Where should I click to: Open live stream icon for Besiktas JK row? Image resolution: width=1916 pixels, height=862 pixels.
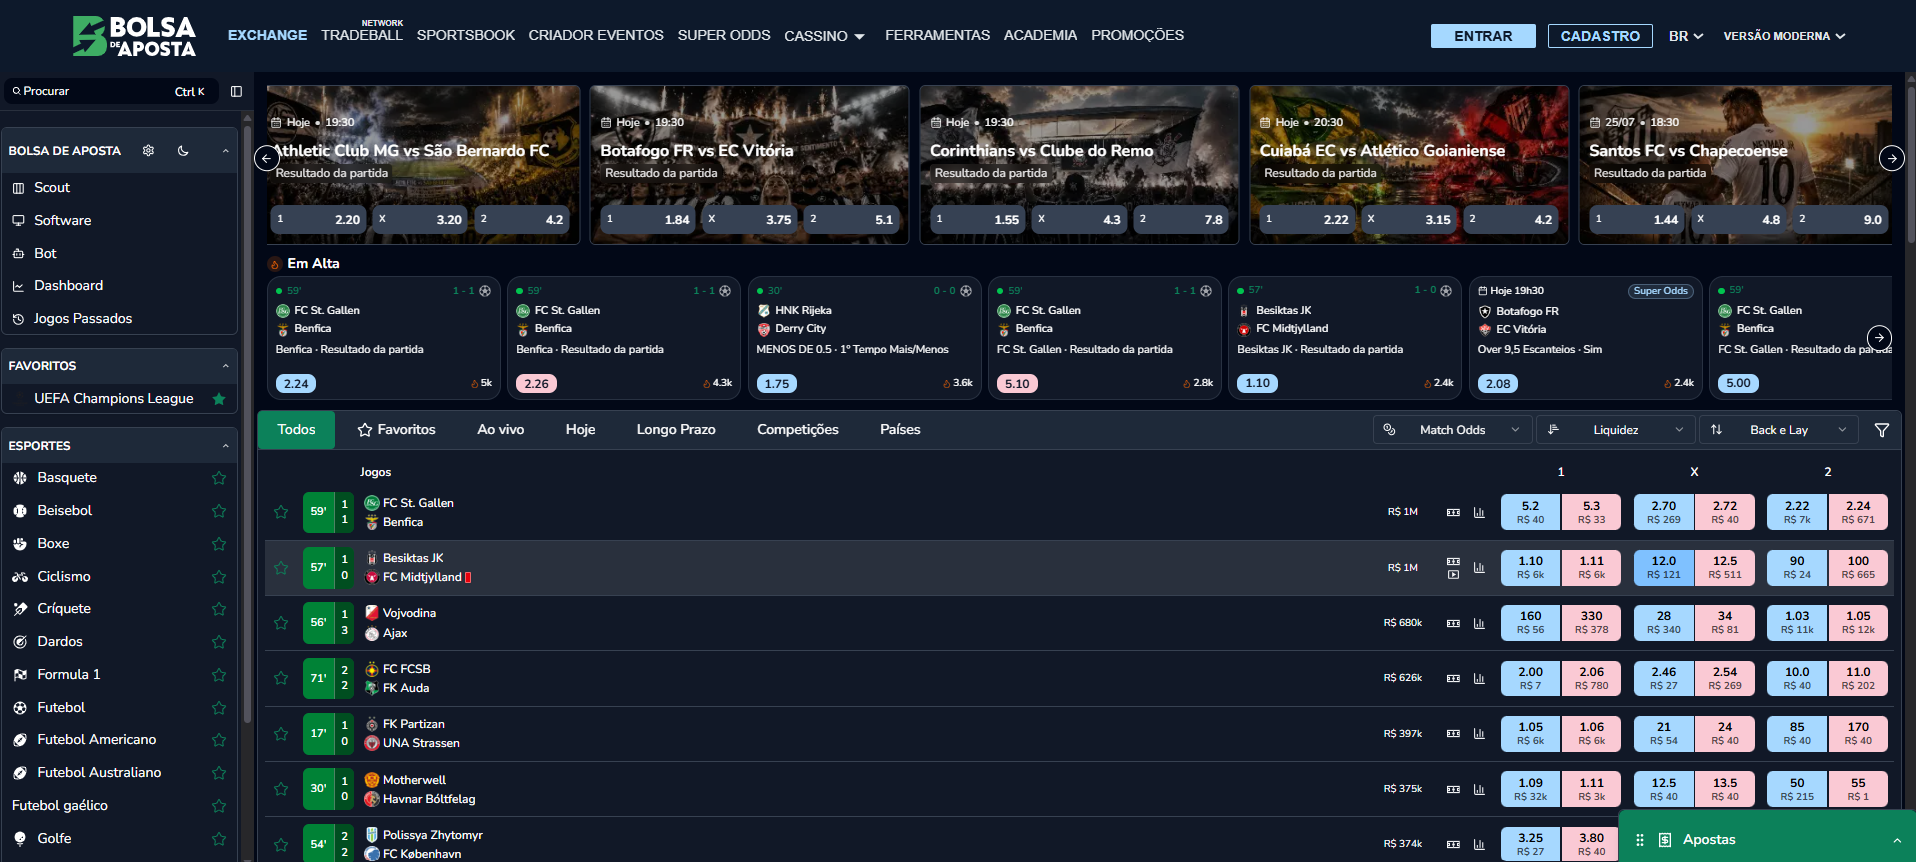[1453, 574]
